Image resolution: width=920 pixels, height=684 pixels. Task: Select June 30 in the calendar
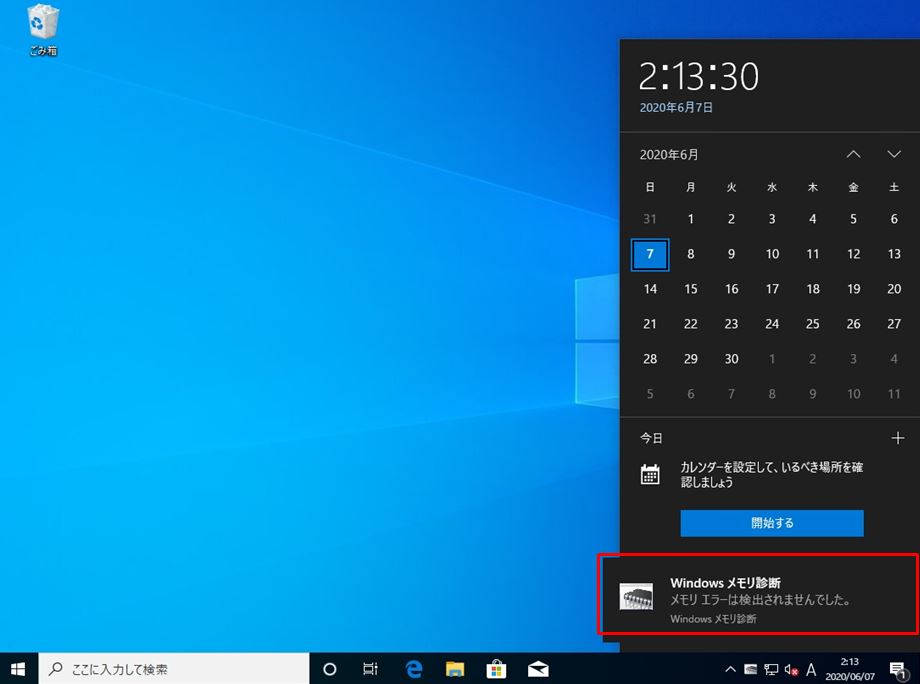(731, 359)
